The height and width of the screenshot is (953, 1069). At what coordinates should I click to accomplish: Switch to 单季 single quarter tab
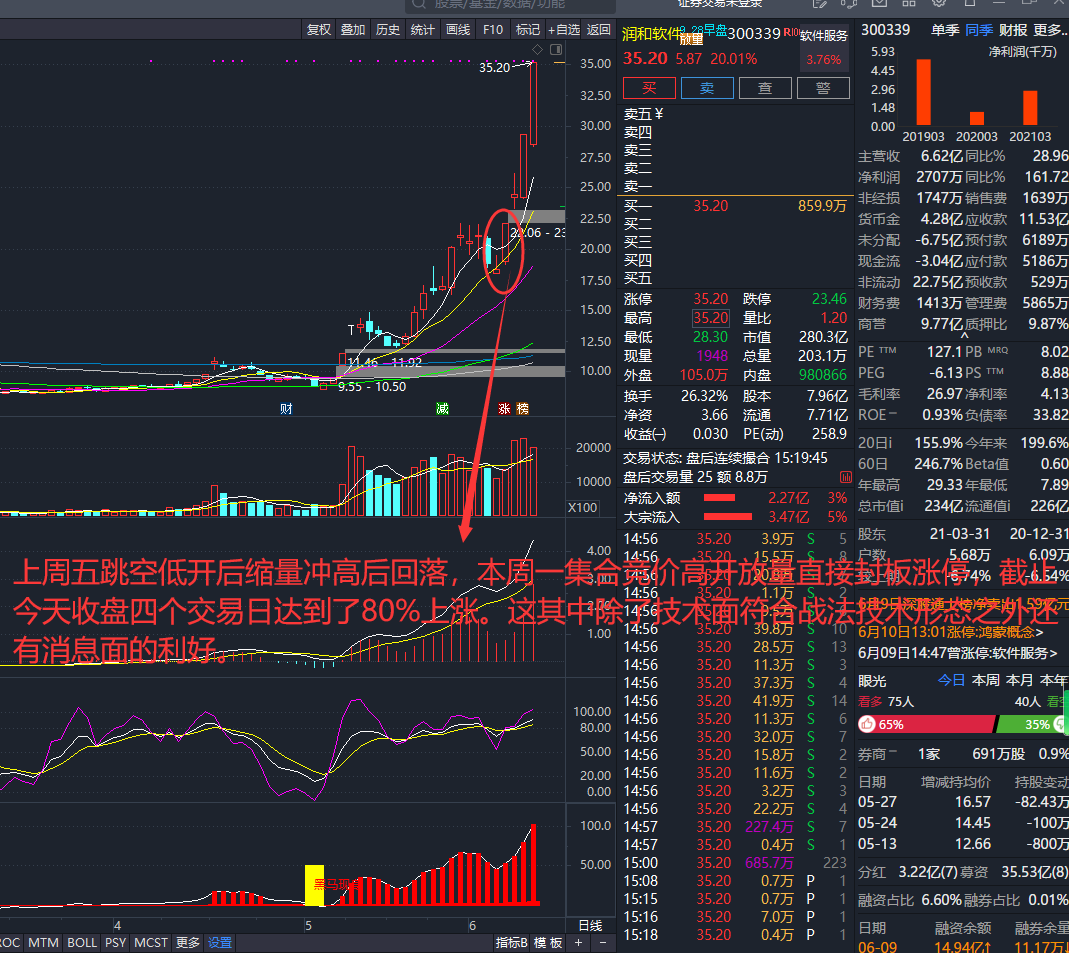pyautogui.click(x=945, y=30)
